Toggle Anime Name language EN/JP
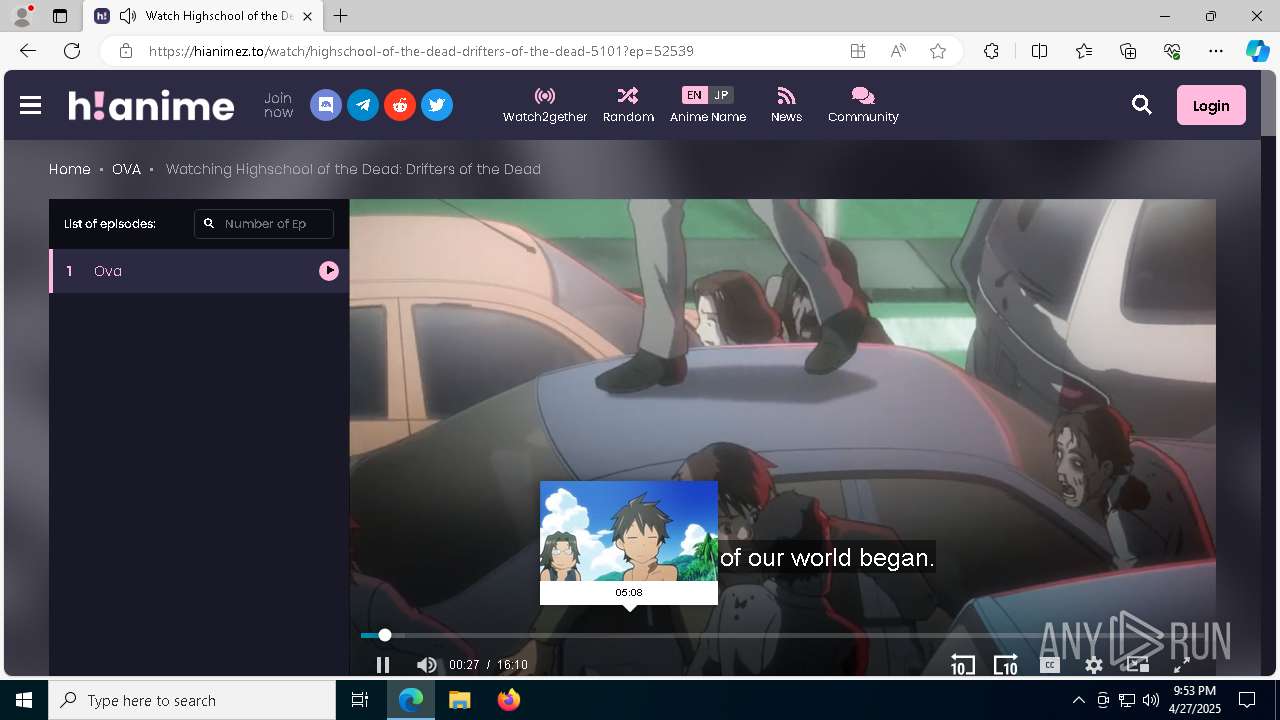 point(708,95)
